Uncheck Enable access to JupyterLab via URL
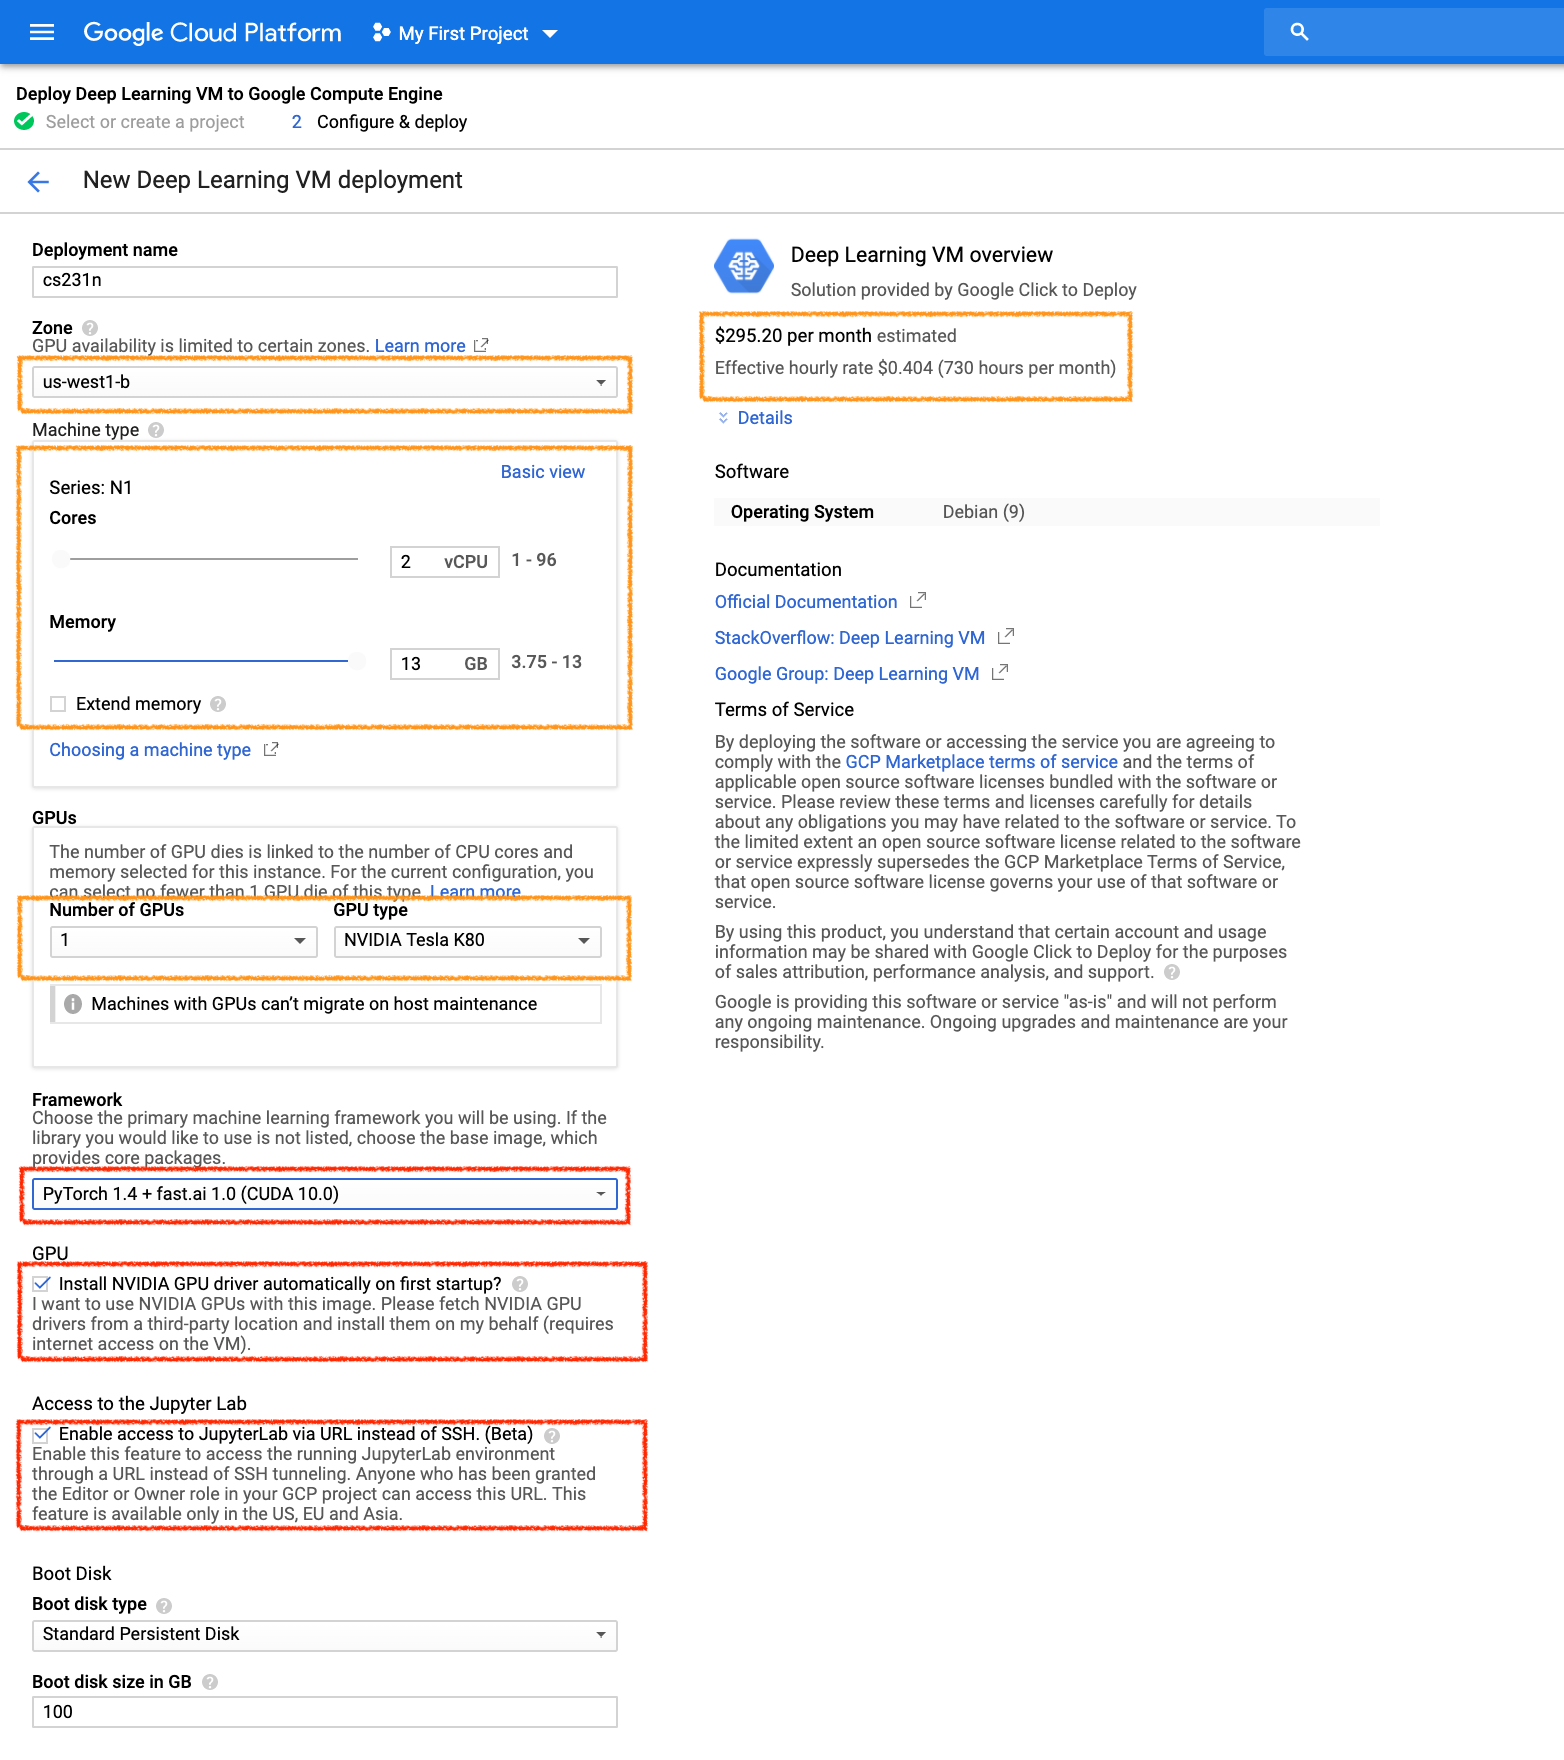Screen dimensions: 1564x1760 coord(41,1434)
